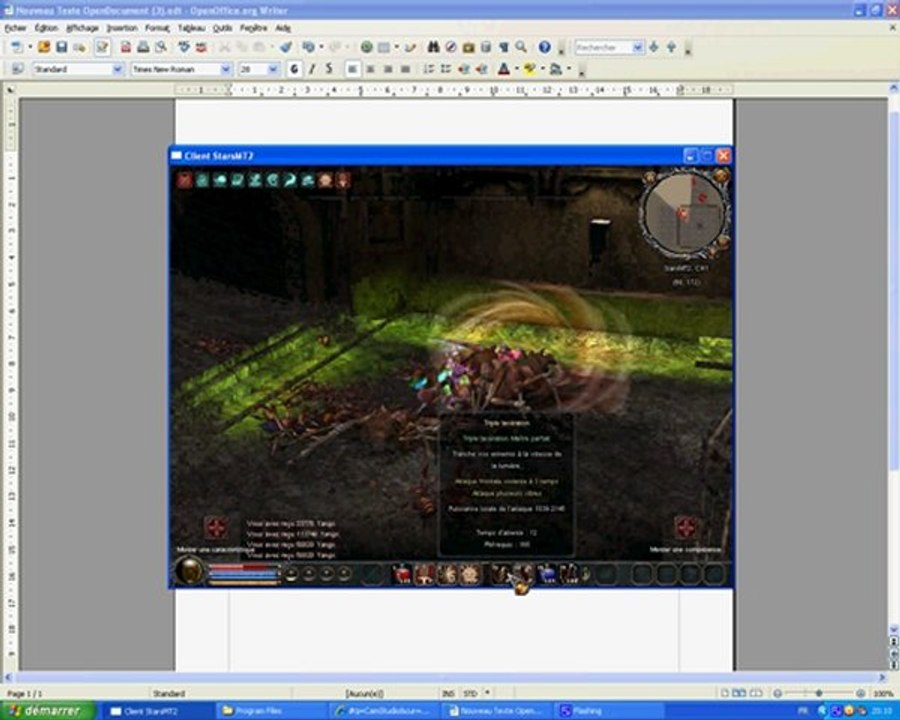Image resolution: width=900 pixels, height=720 pixels.
Task: Click the Hyperlink globe icon
Action: tap(367, 47)
